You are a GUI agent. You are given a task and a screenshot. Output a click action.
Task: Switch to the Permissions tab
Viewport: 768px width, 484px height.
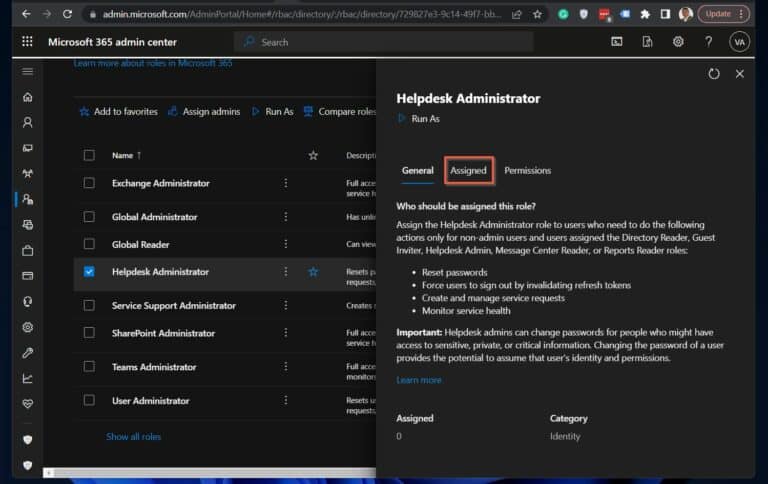point(528,170)
